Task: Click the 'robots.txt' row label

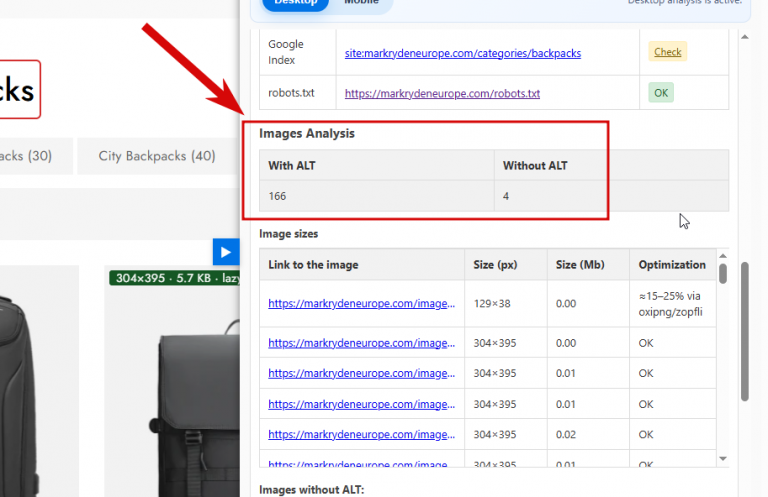Action: click(x=291, y=93)
